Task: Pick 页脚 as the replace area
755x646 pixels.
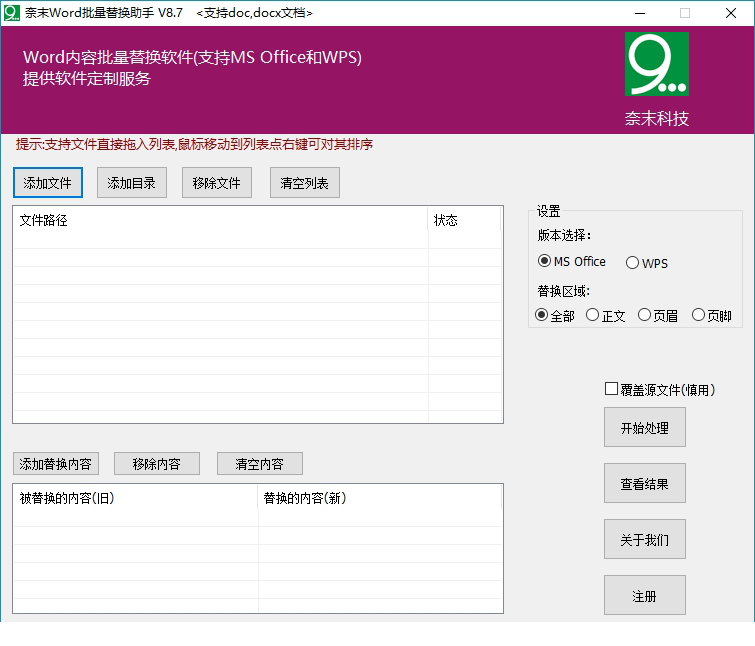Action: (699, 315)
